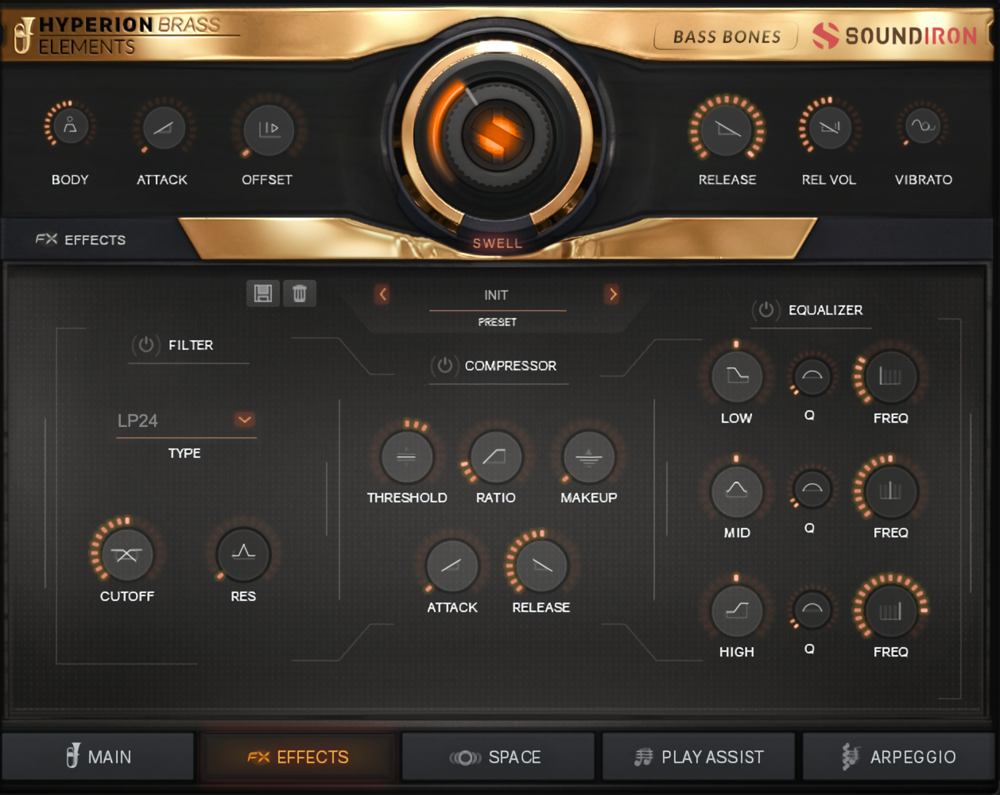Click the Body knob icon
Screen dimensions: 1000x795
click(x=70, y=127)
